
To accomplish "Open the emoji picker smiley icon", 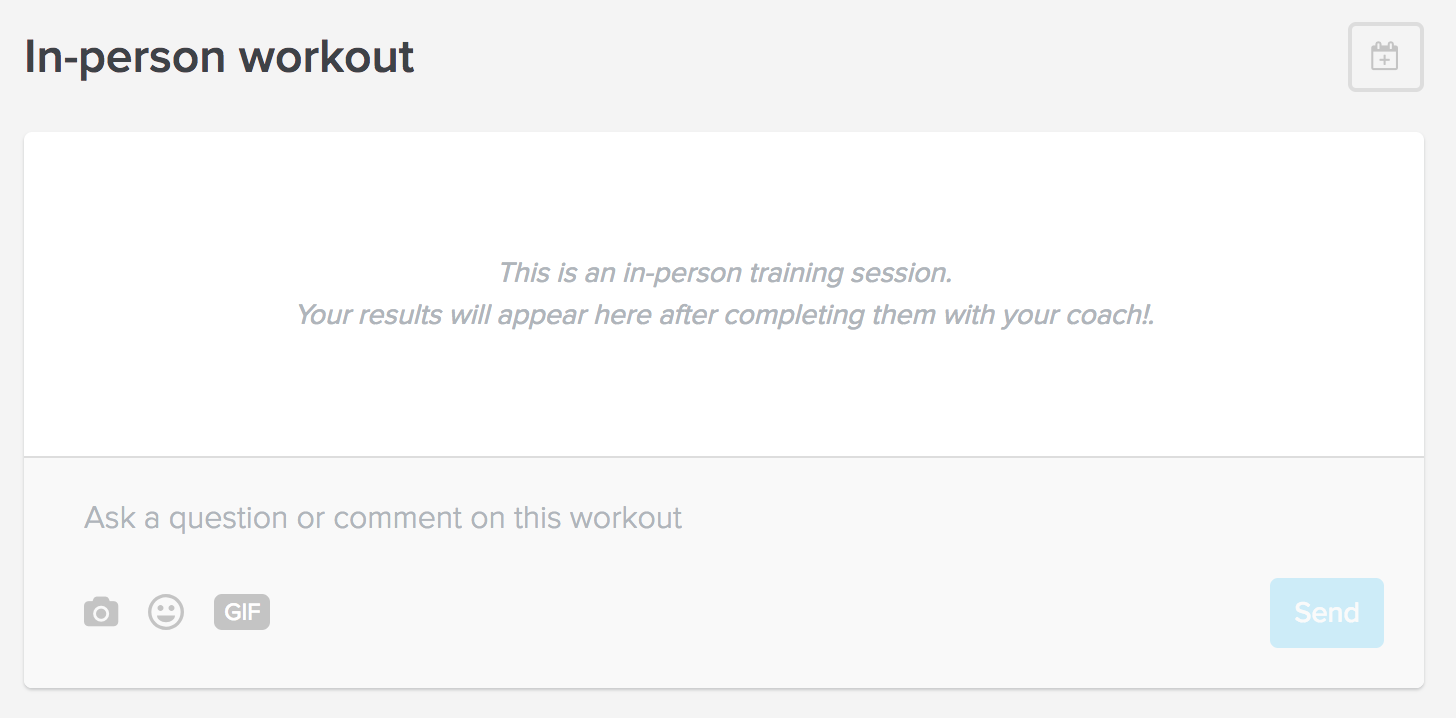I will pos(166,612).
